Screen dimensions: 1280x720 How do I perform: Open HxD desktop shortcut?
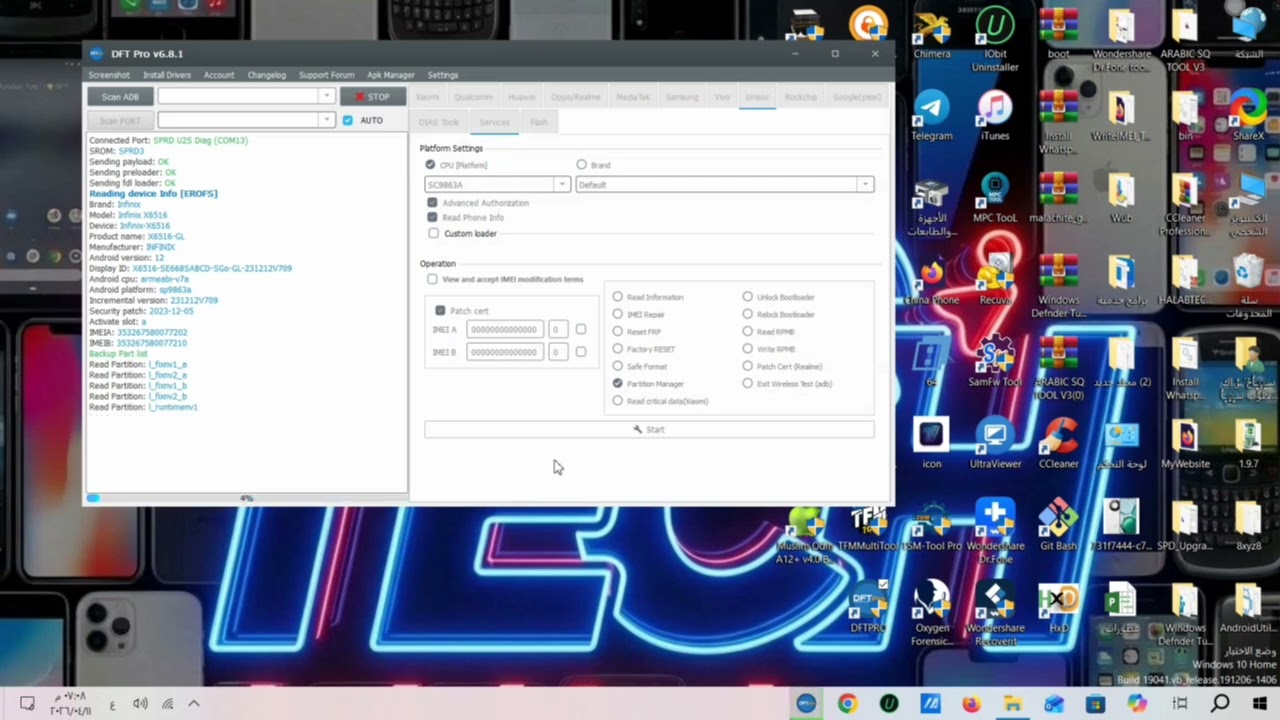pos(1058,608)
